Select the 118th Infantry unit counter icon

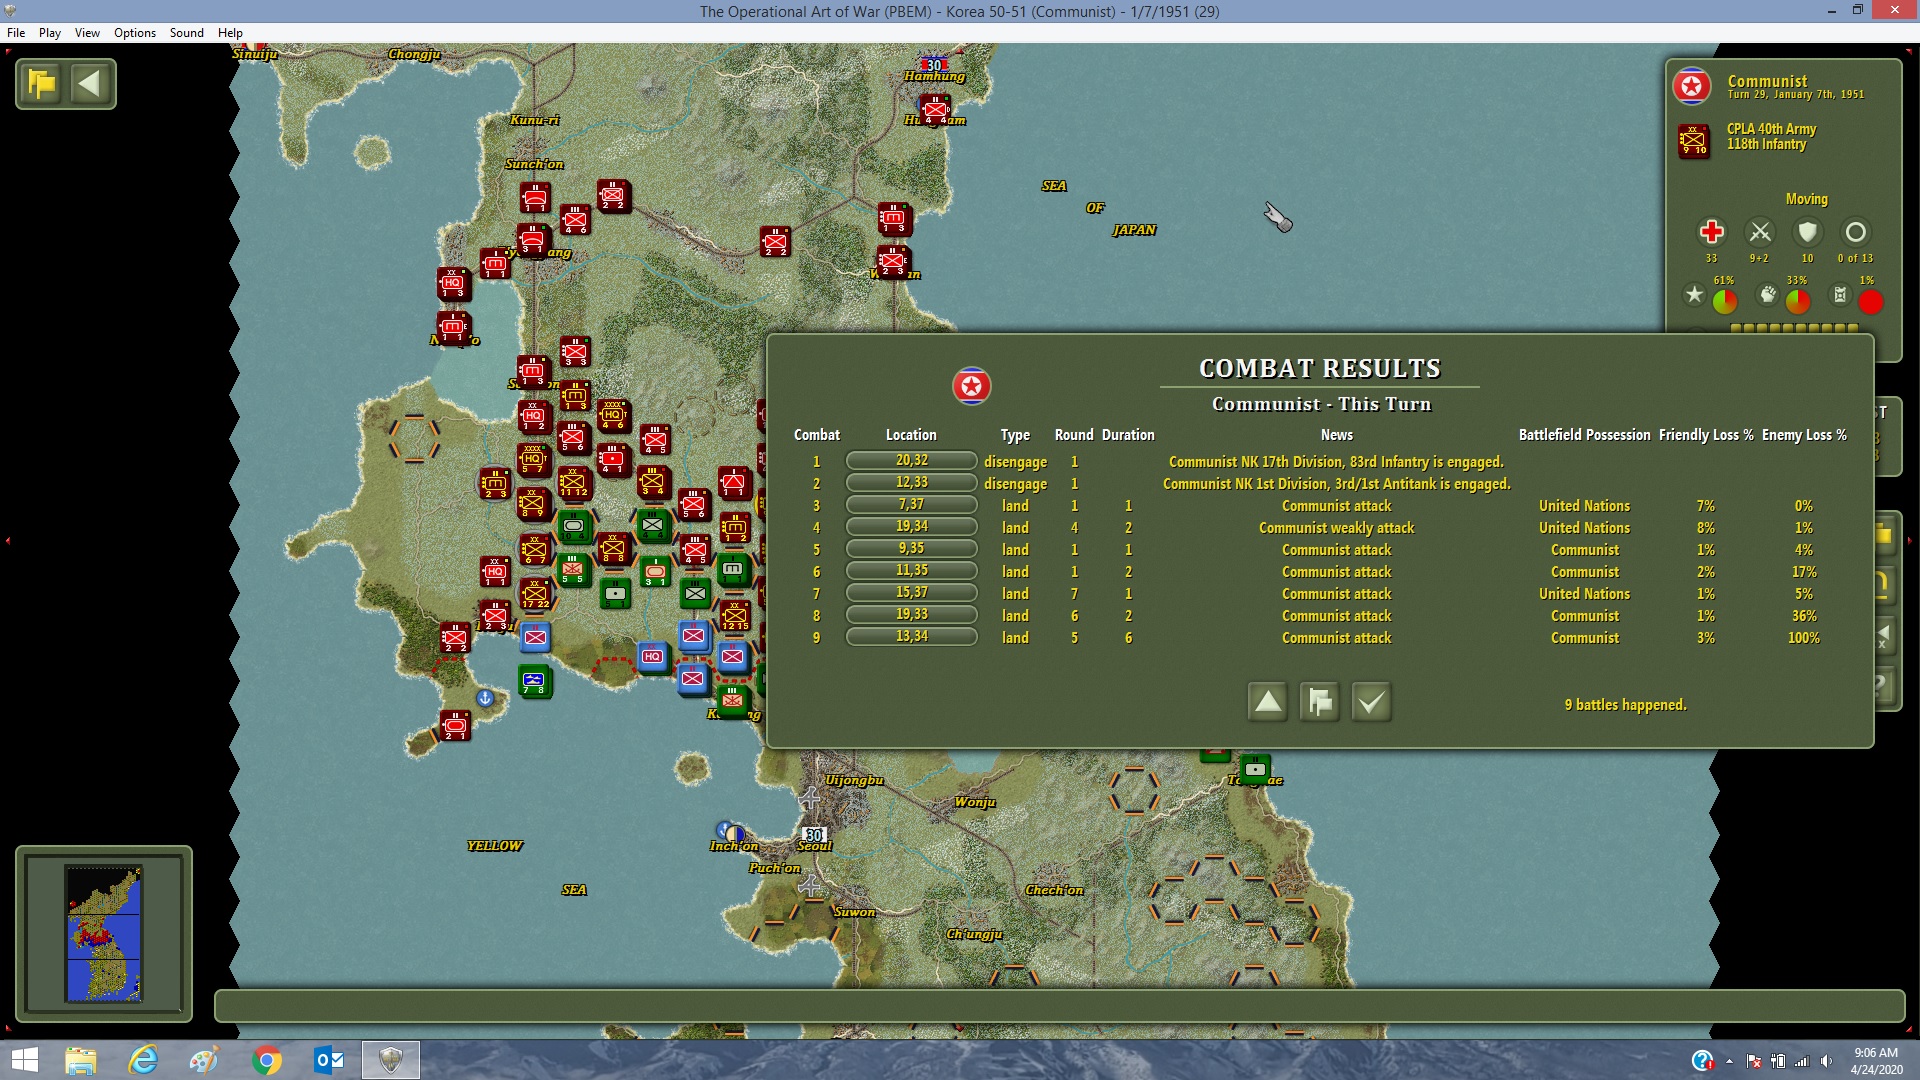[1693, 142]
